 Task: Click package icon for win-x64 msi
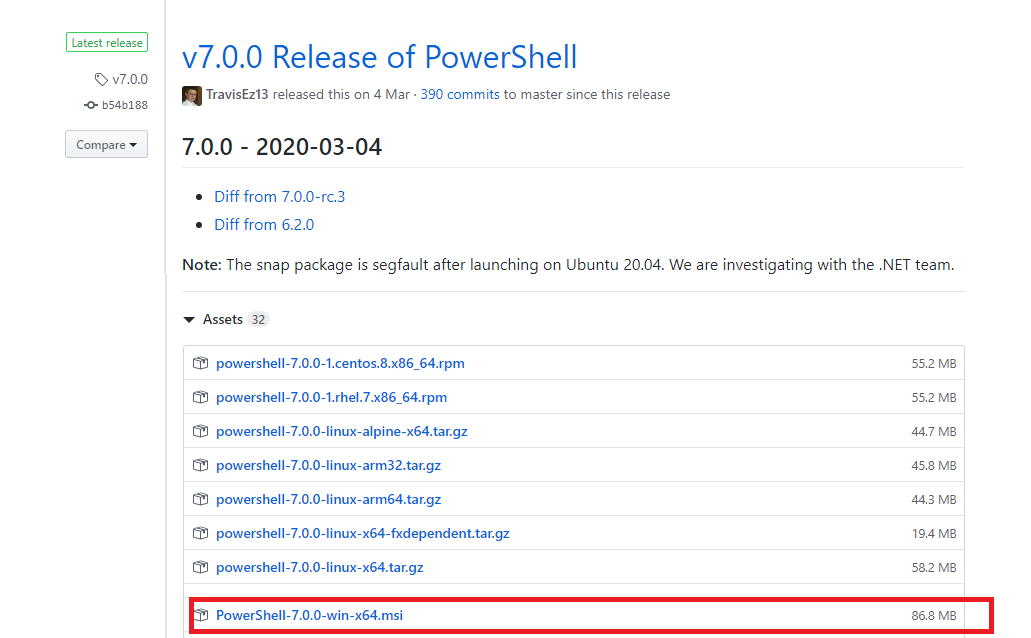point(200,615)
